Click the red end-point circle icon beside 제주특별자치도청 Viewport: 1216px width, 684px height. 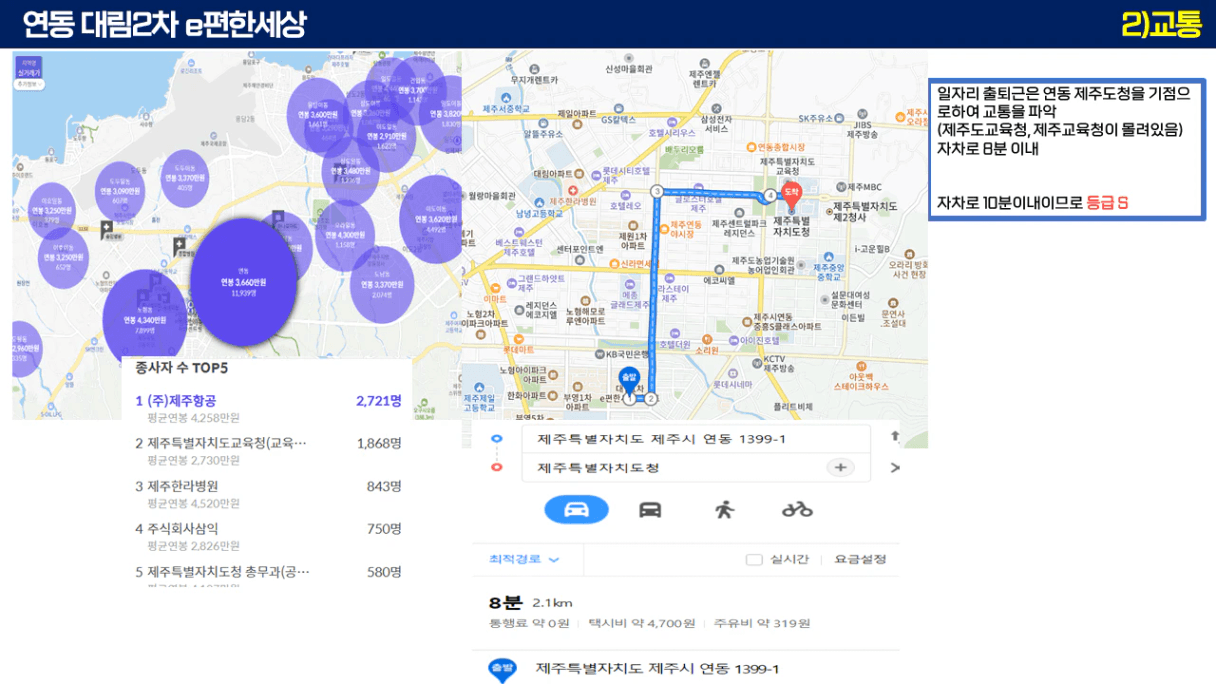click(497, 467)
